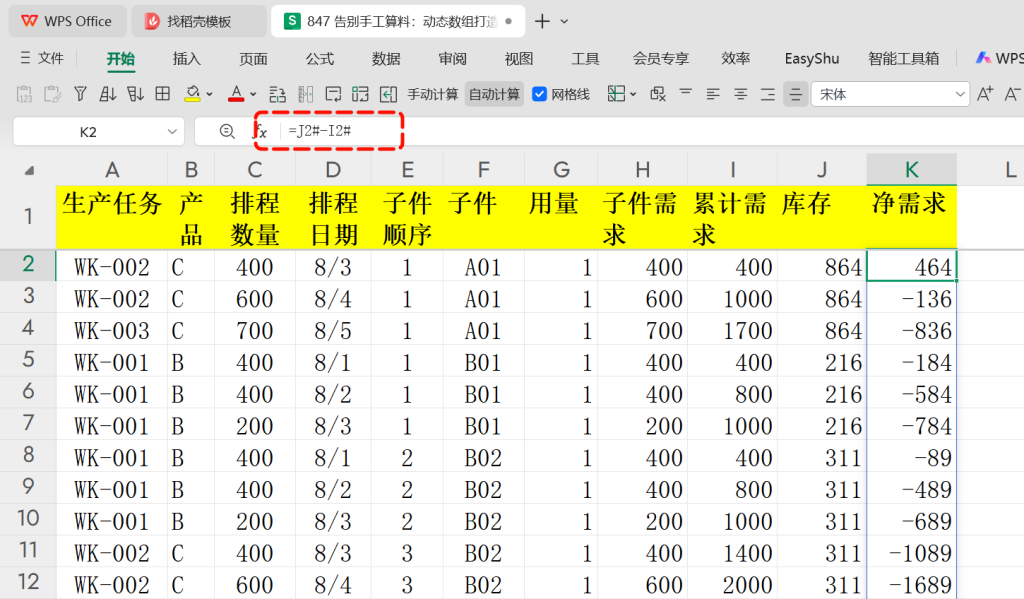Select the 数据 ribbon tab
The image size is (1024, 599).
coord(386,59)
